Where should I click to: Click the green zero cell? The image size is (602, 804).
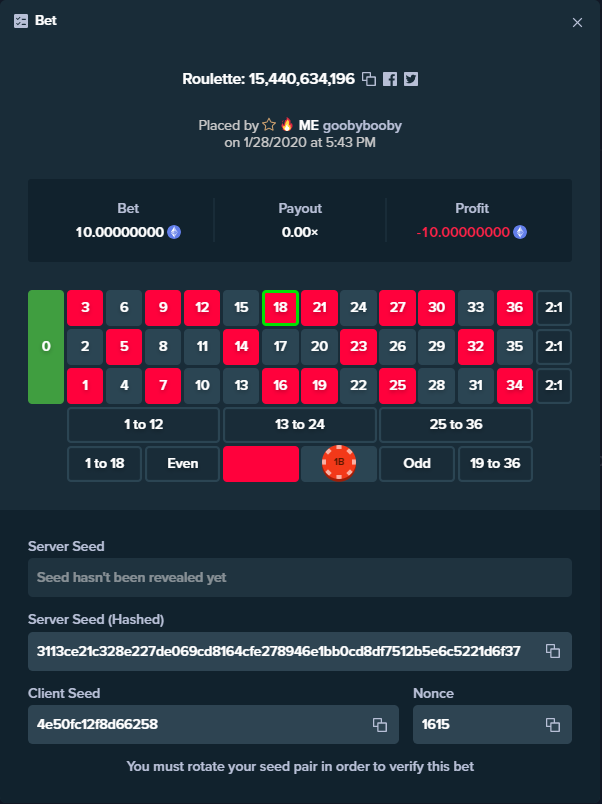pos(46,347)
